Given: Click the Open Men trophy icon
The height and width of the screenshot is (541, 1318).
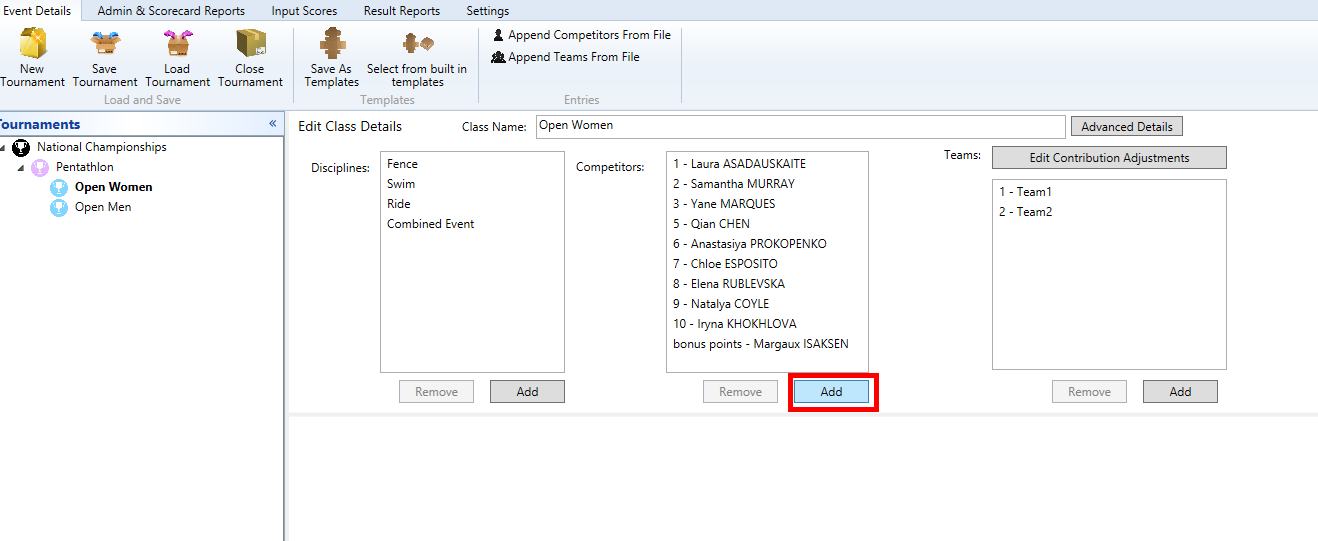Looking at the screenshot, I should pyautogui.click(x=58, y=207).
